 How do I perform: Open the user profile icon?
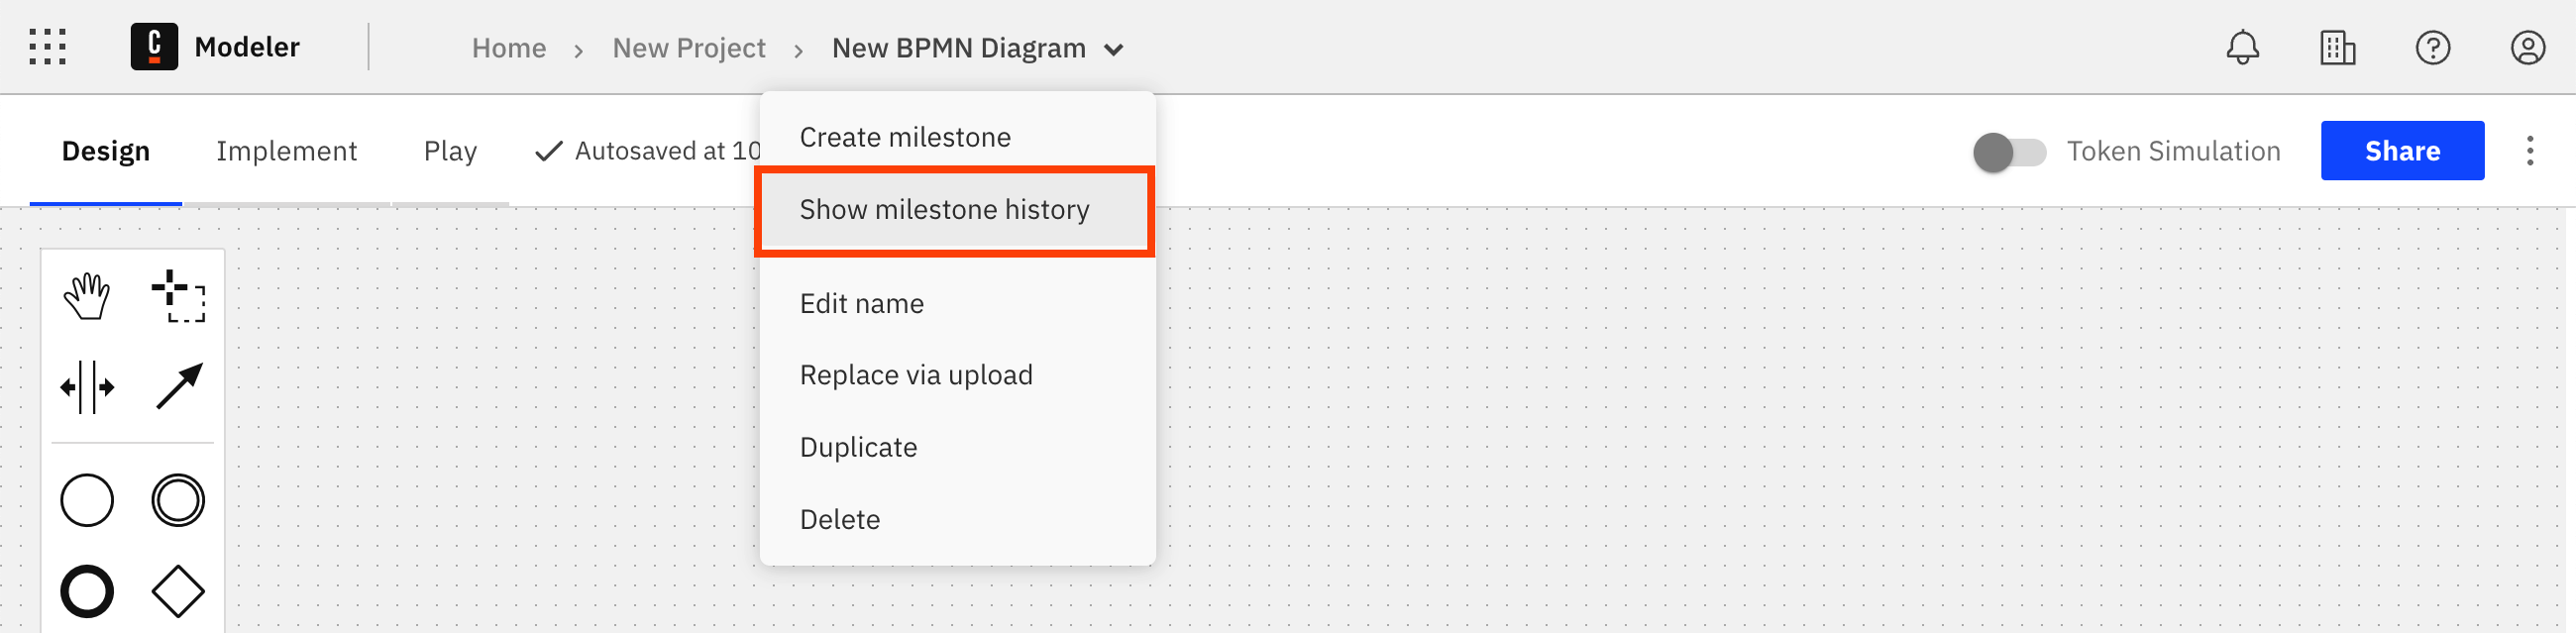click(2527, 47)
